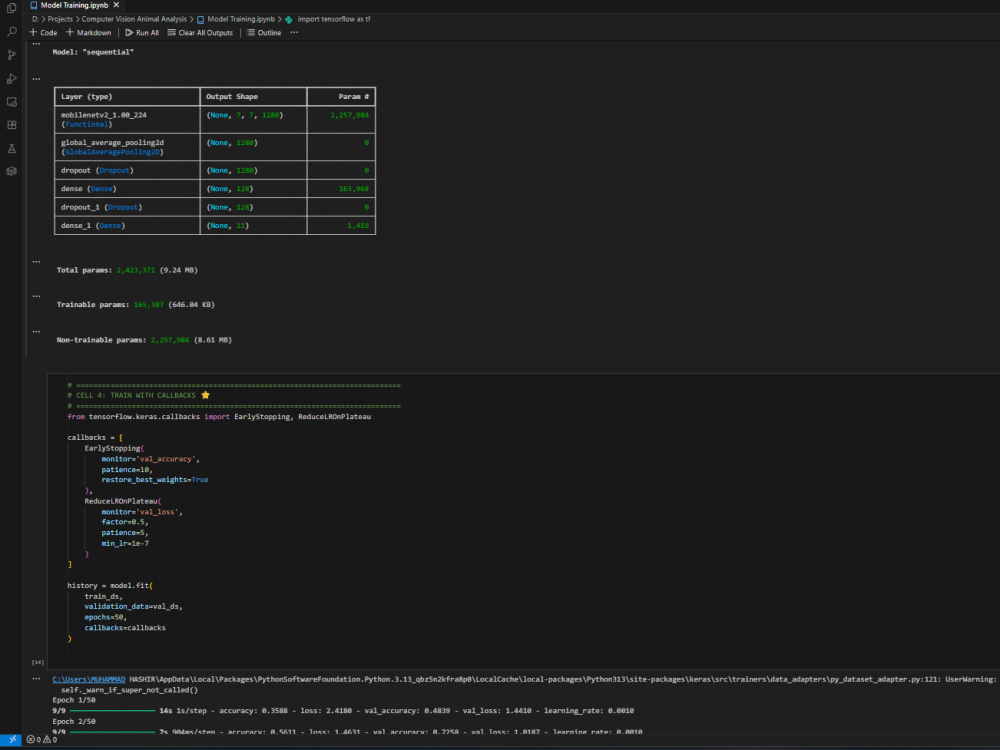Click the cell execution count [14]
This screenshot has width=1000, height=750.
coord(38,662)
